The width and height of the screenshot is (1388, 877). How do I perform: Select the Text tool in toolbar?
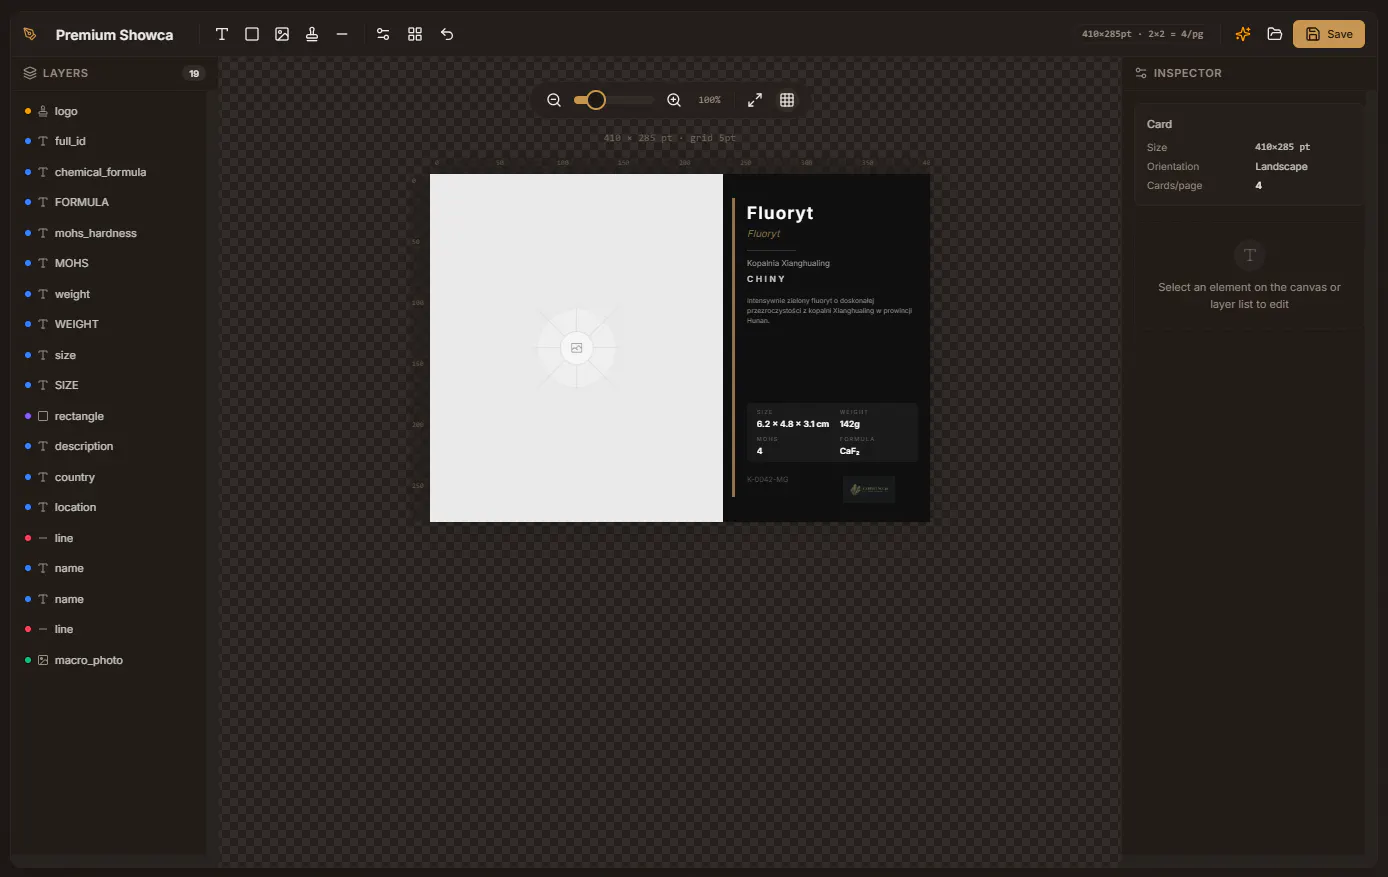[x=222, y=34]
